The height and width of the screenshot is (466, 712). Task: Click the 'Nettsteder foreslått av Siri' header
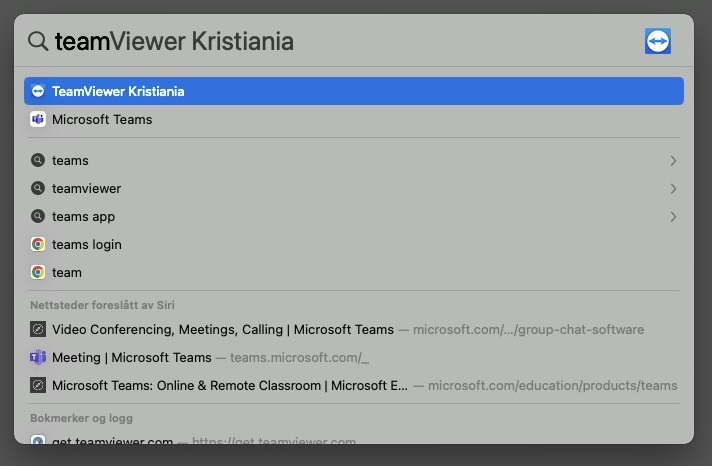[102, 305]
